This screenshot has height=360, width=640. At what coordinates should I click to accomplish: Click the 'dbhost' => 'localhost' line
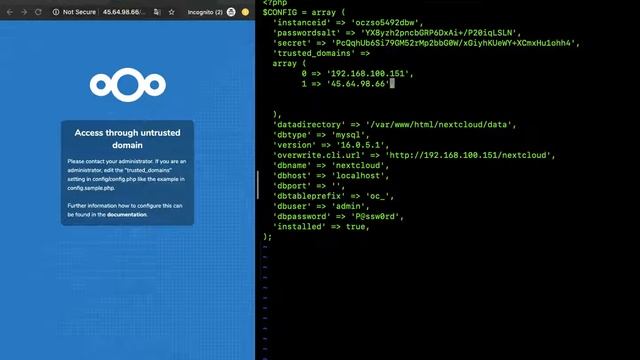331,176
